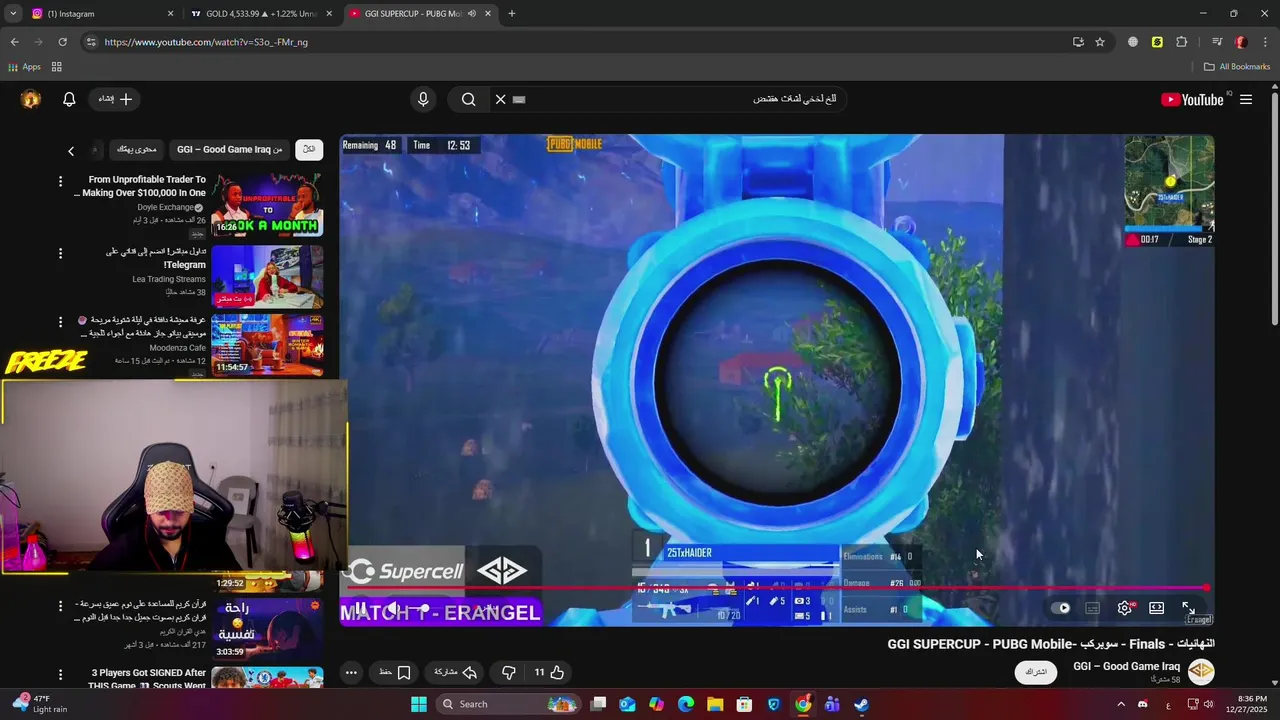Open the tab search dropdown arrow
1280x720 pixels.
tap(13, 14)
